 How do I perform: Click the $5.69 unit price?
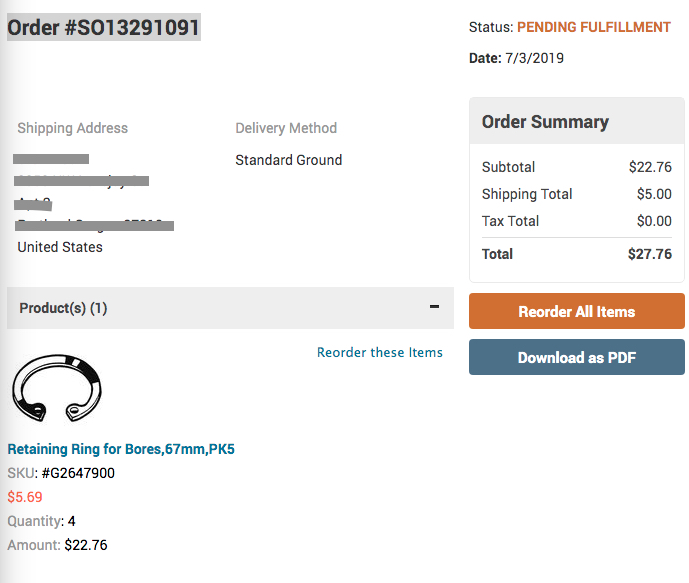(25, 496)
